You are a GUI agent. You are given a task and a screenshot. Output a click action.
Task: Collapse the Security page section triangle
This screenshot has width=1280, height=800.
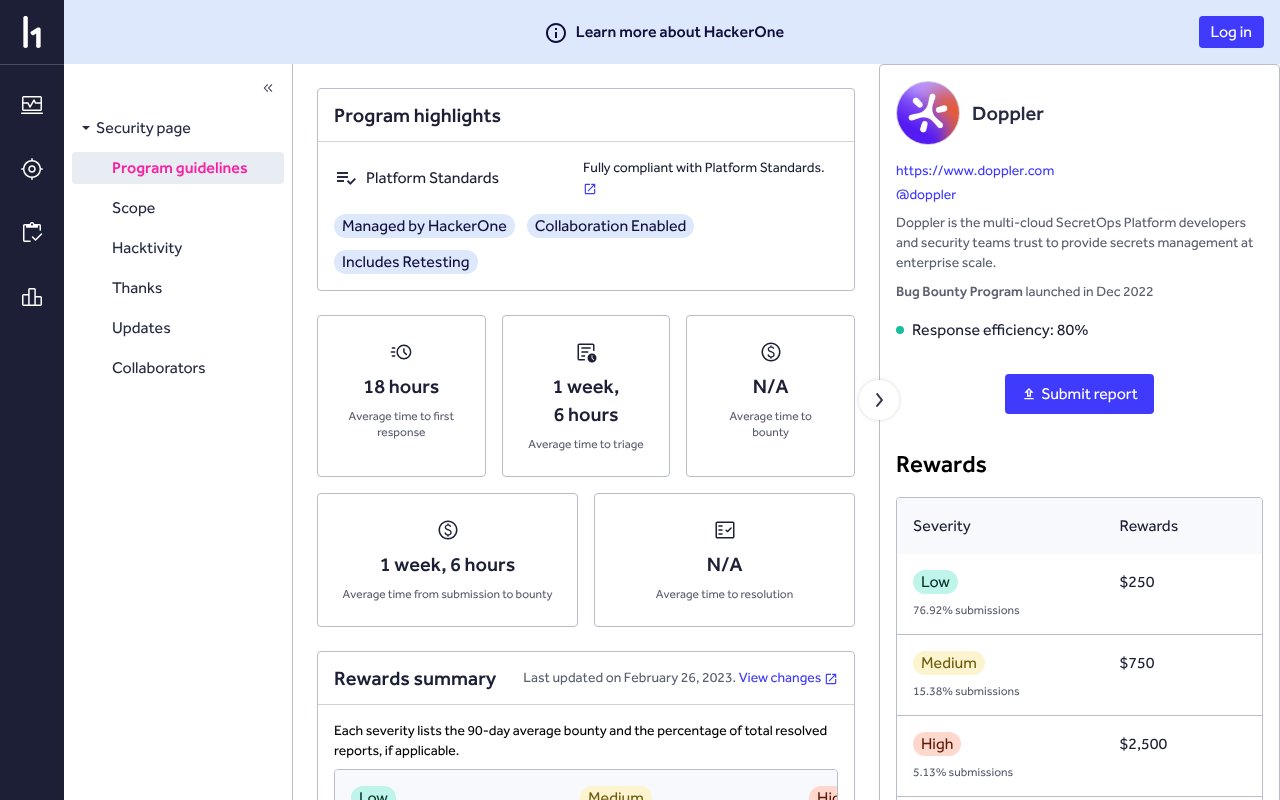[x=87, y=128]
